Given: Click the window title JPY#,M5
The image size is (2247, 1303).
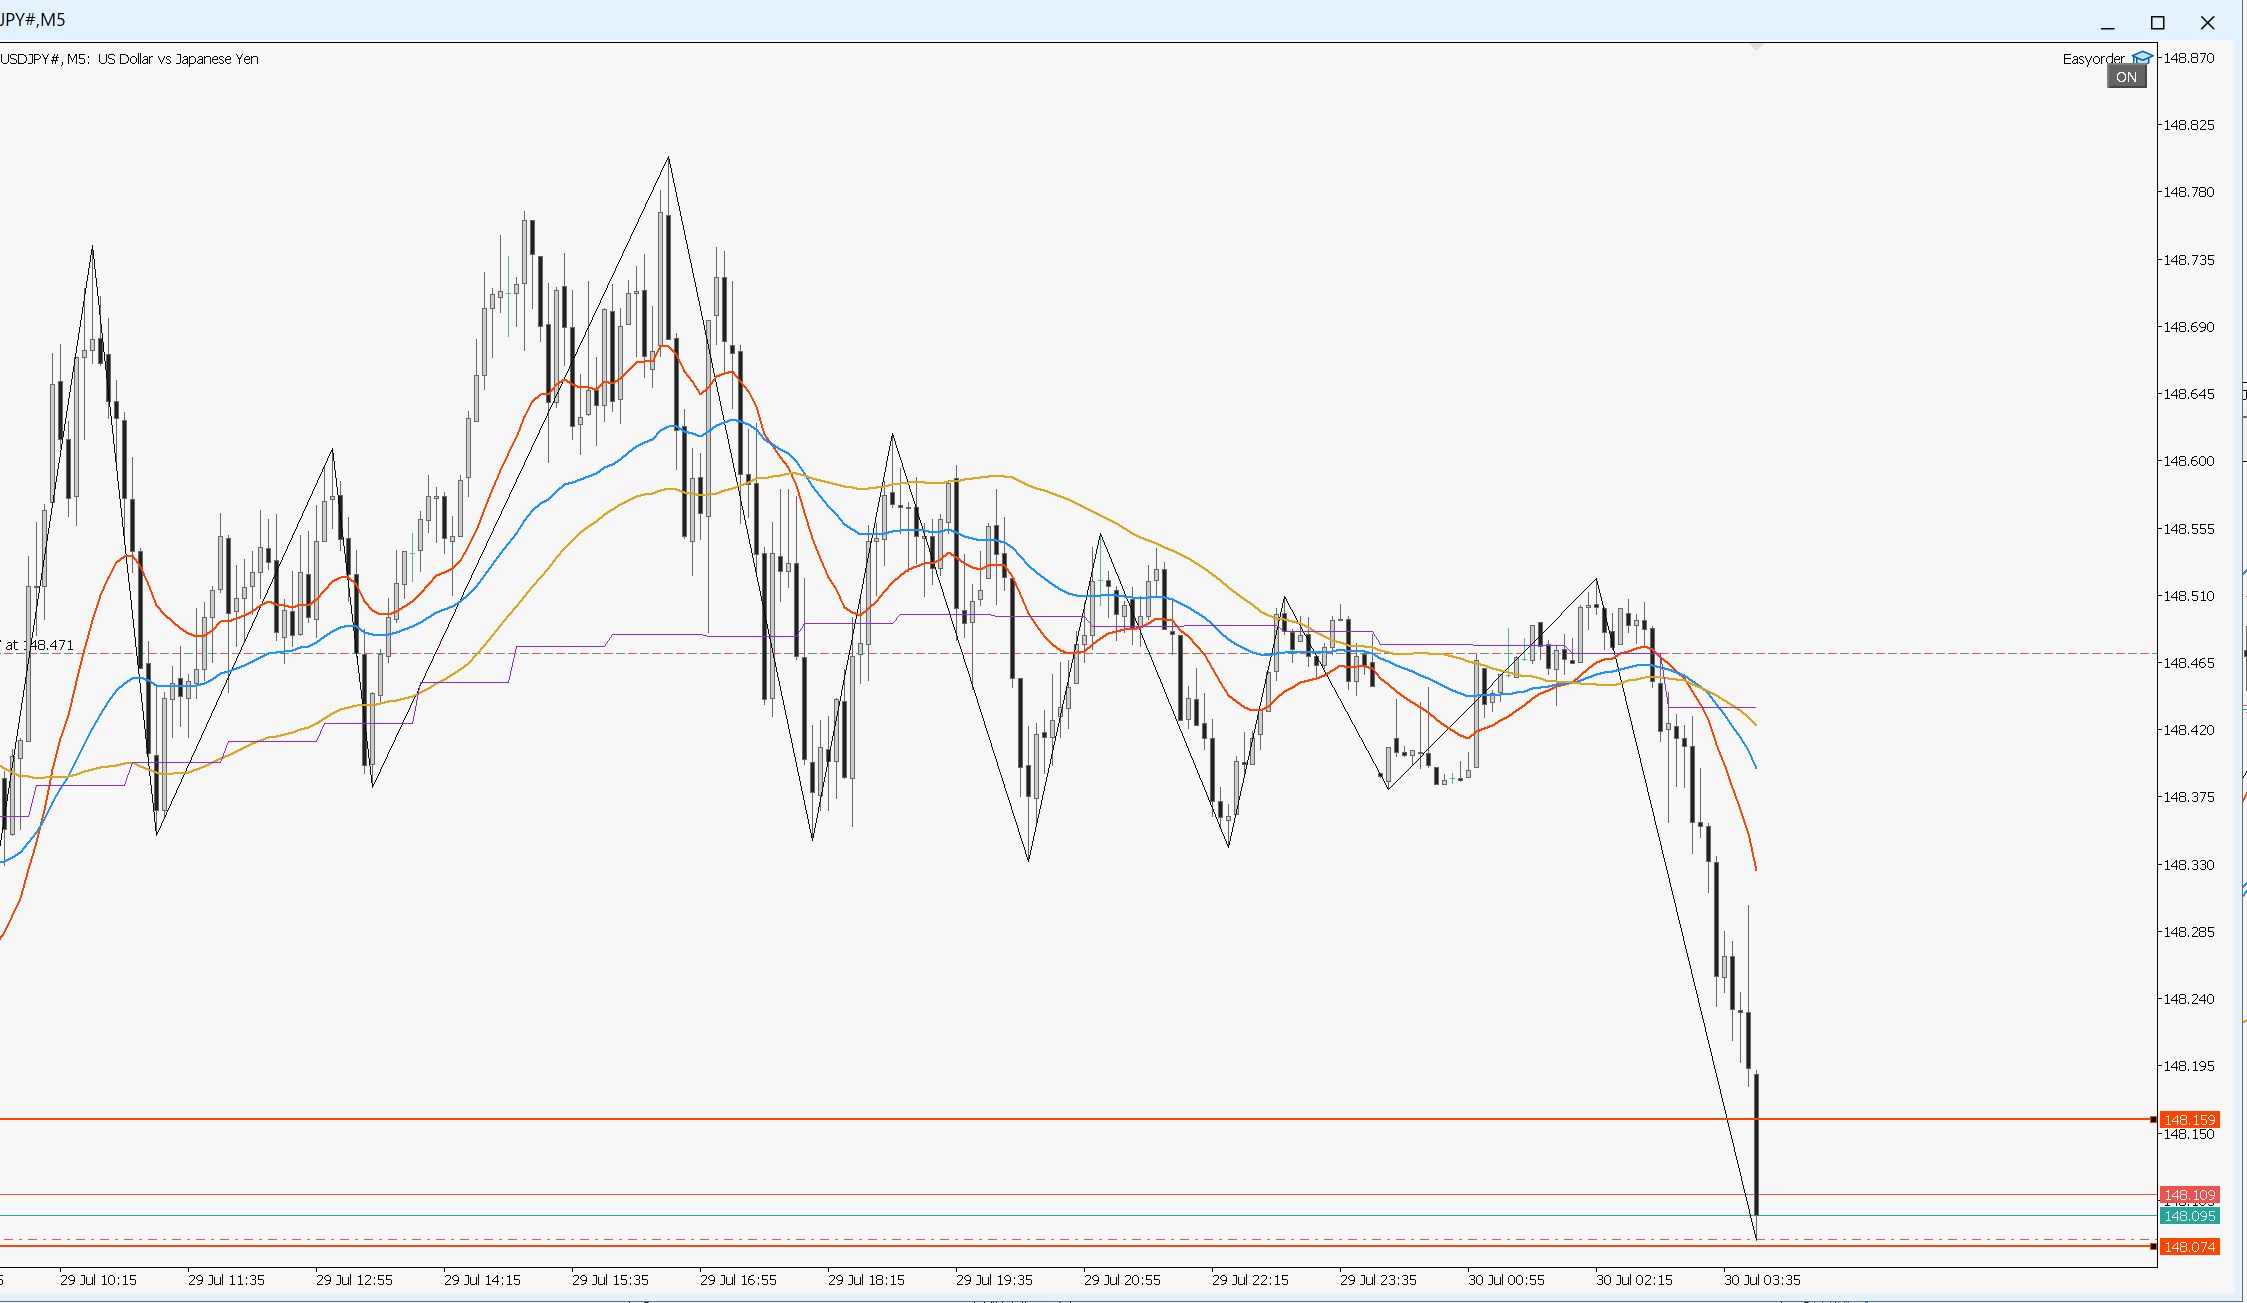Looking at the screenshot, I should 33,20.
